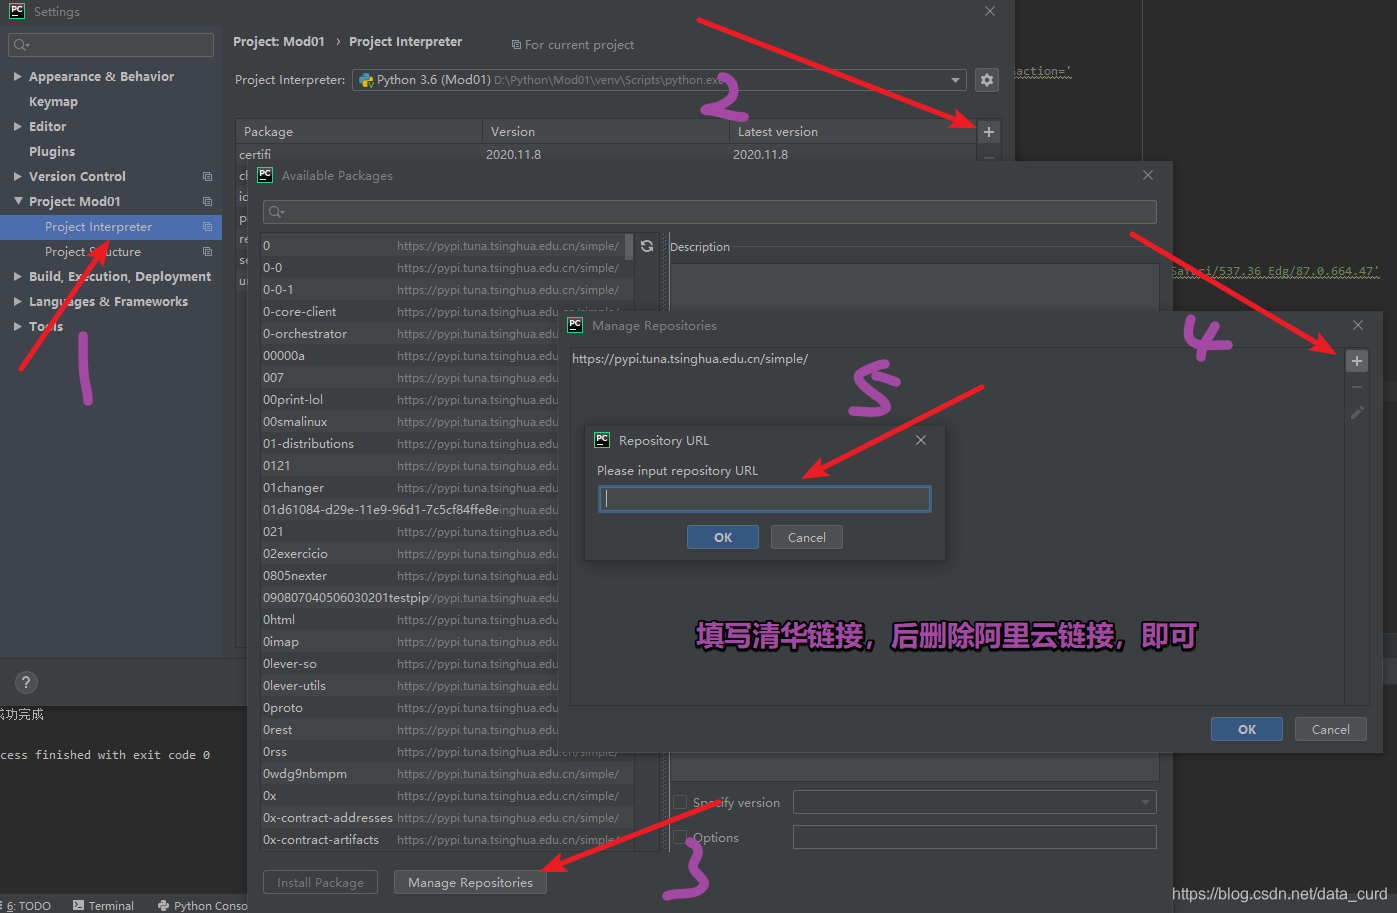Screen dimensions: 1397x913
Task: Click the Install Package button
Action: (320, 882)
